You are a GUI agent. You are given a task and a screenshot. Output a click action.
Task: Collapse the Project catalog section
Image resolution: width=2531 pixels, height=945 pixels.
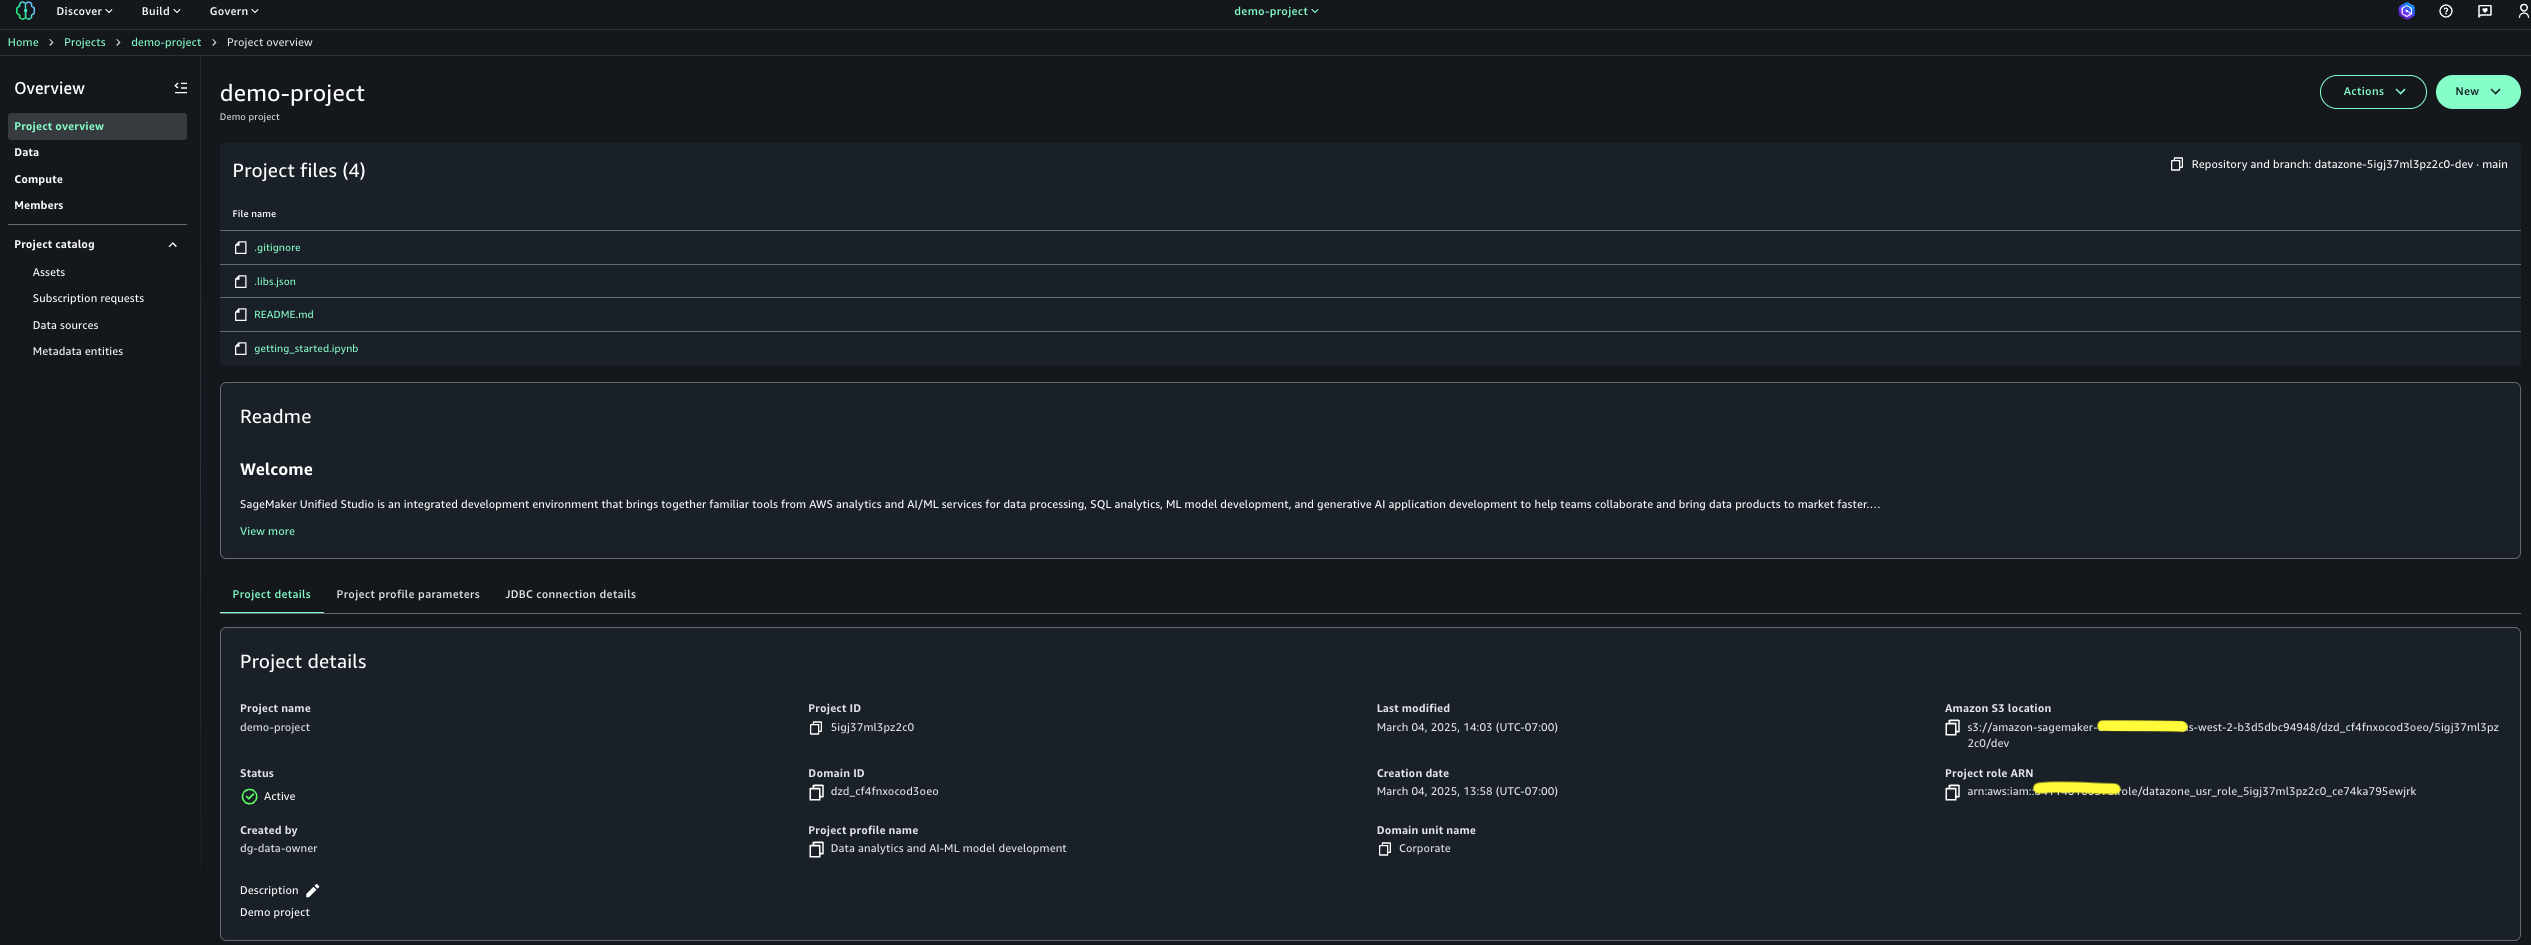[173, 245]
